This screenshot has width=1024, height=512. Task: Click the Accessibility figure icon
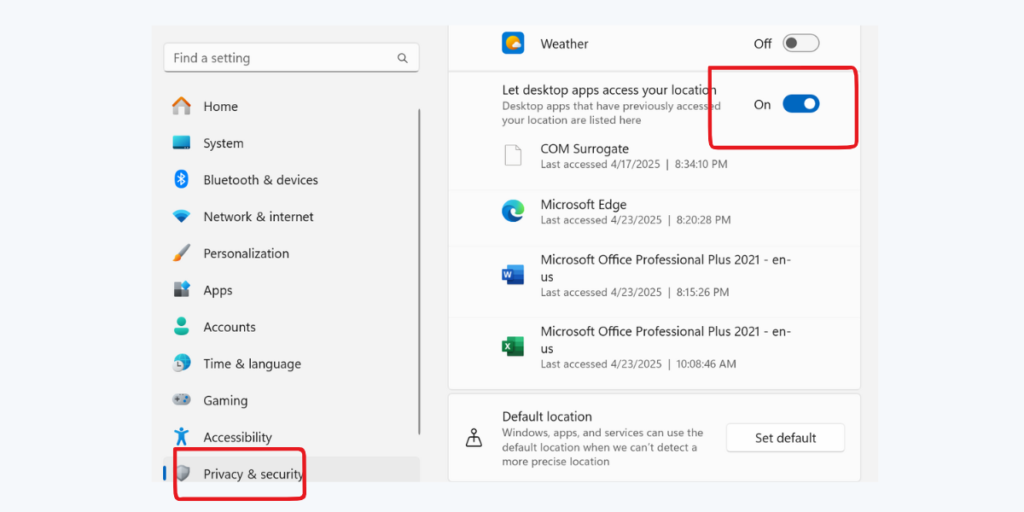(182, 436)
